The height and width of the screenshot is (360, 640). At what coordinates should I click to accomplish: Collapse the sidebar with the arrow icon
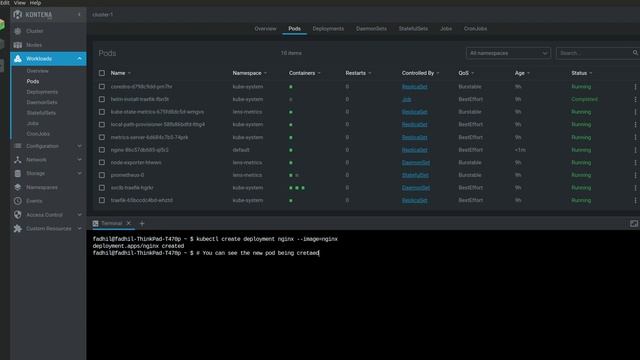[x=79, y=14]
